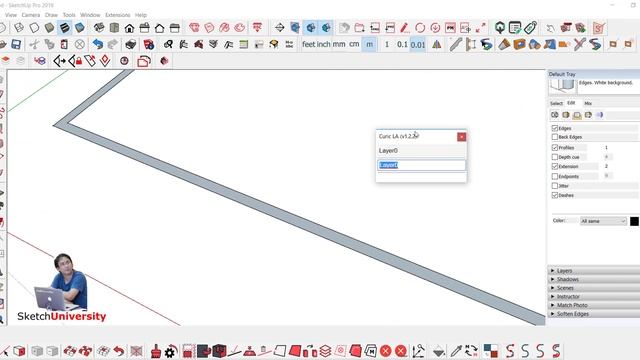Click the green tag icon
Viewport: 640px width, 360px height.
(531, 28)
